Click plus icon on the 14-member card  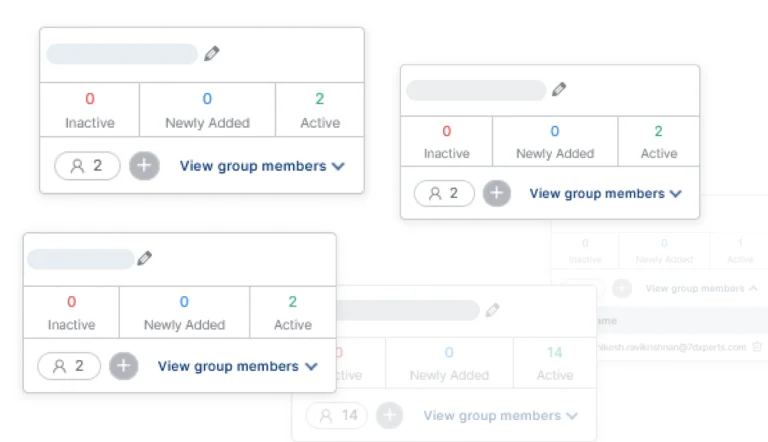(x=389, y=415)
